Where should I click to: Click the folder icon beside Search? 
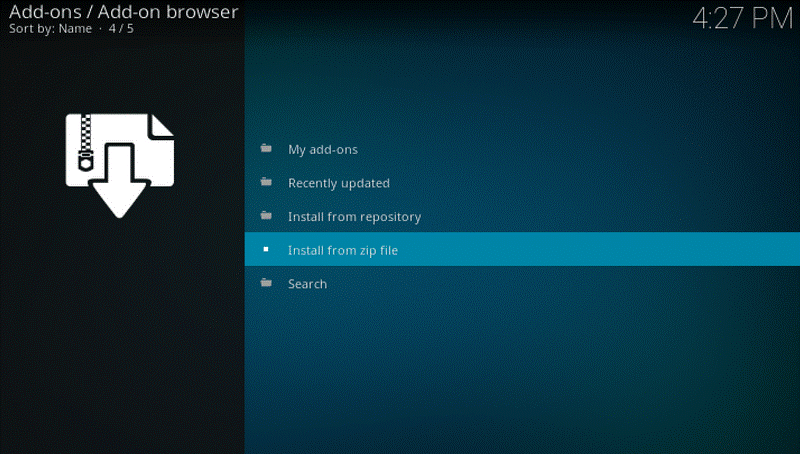[x=266, y=283]
